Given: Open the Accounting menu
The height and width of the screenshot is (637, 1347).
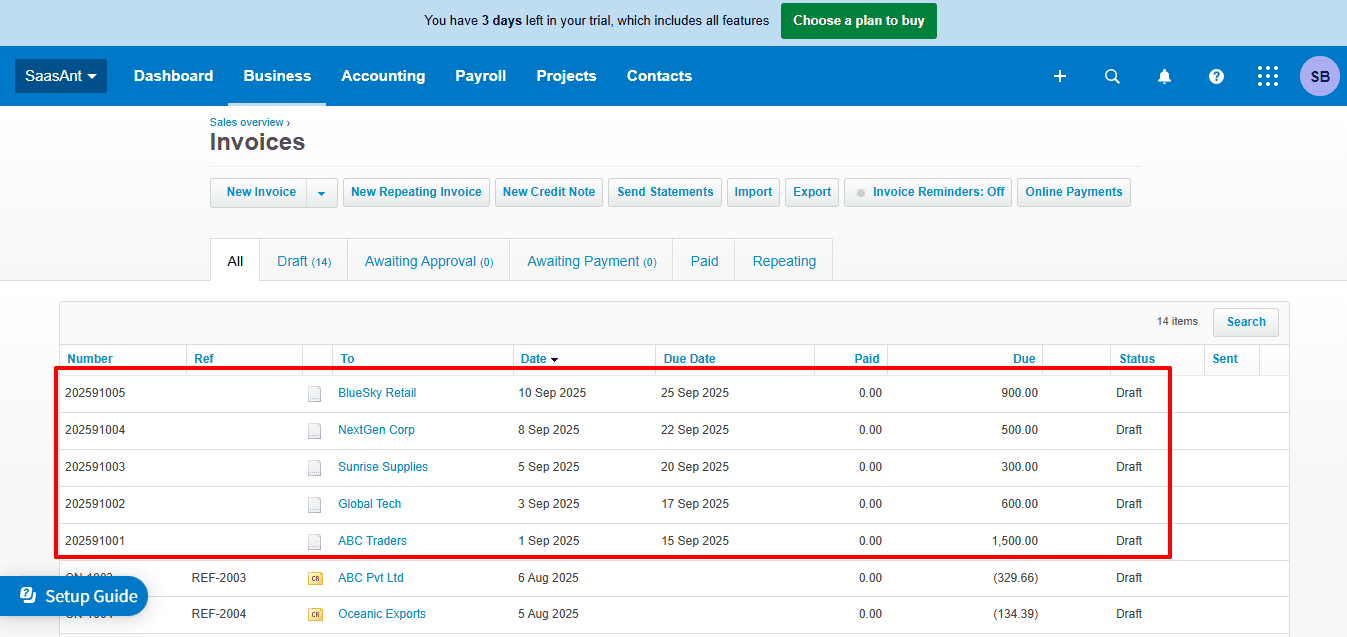Looking at the screenshot, I should point(383,76).
